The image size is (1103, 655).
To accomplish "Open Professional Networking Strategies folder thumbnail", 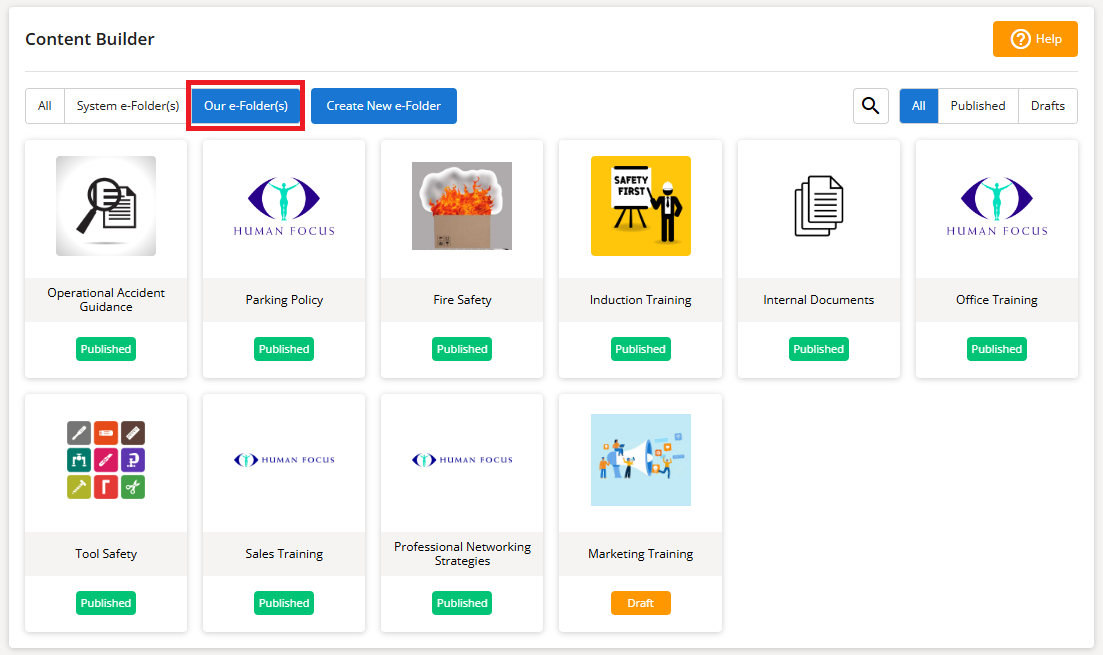I will pos(462,460).
